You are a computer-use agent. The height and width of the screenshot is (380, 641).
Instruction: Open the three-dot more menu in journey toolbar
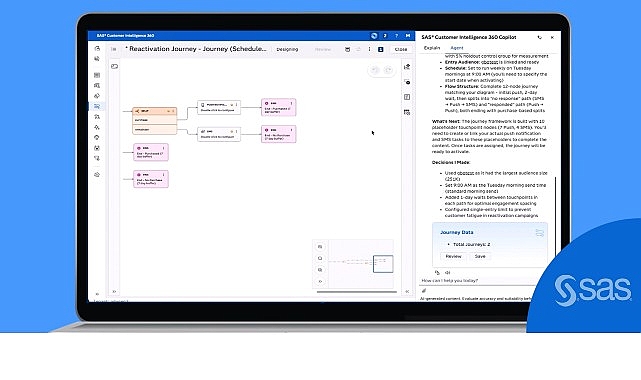pyautogui.click(x=369, y=49)
